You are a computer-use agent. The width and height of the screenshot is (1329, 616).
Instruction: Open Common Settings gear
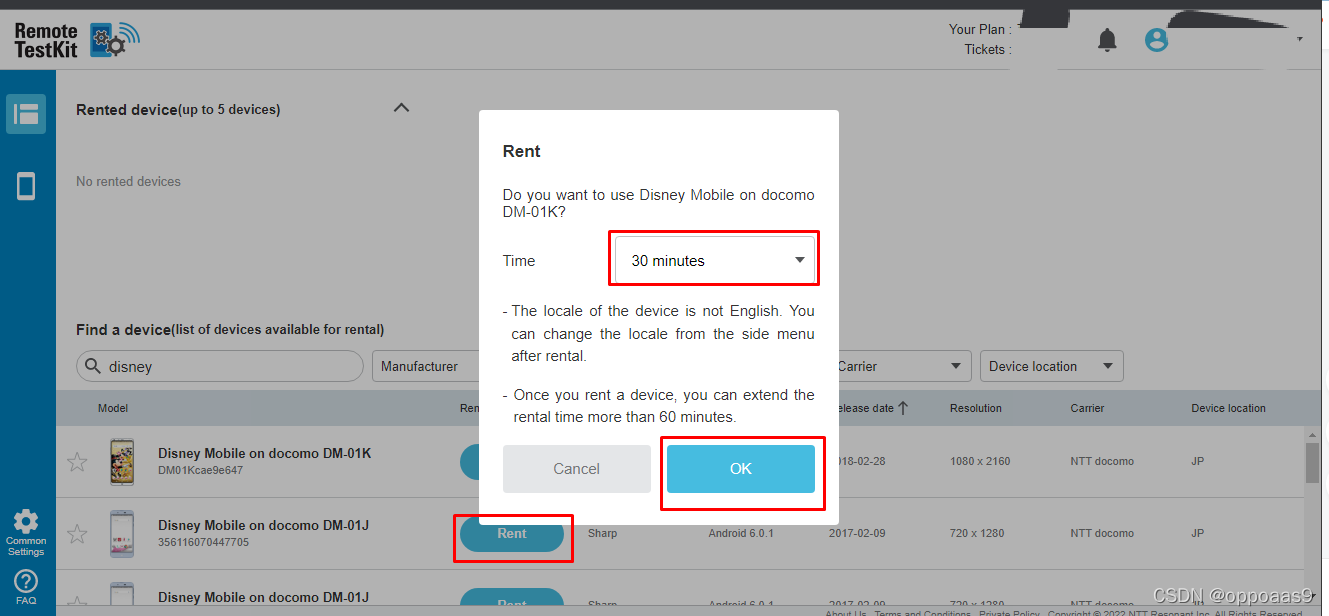(26, 531)
